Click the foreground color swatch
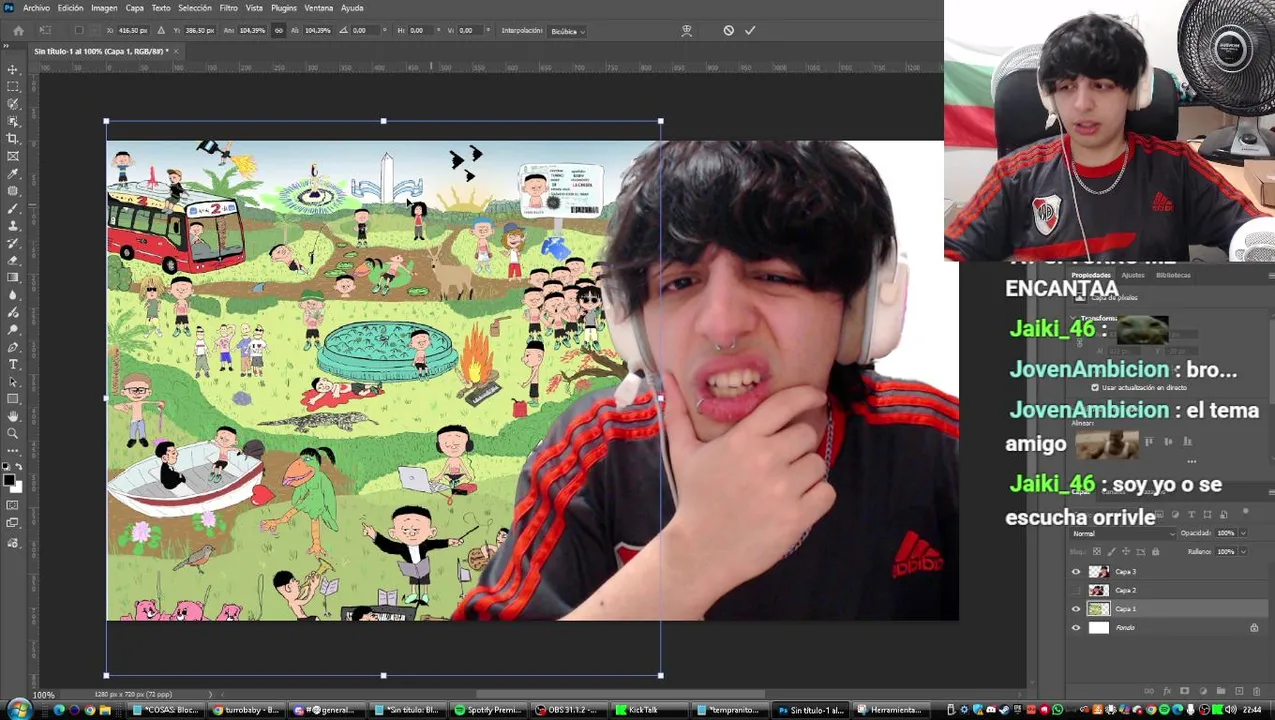 (9, 481)
